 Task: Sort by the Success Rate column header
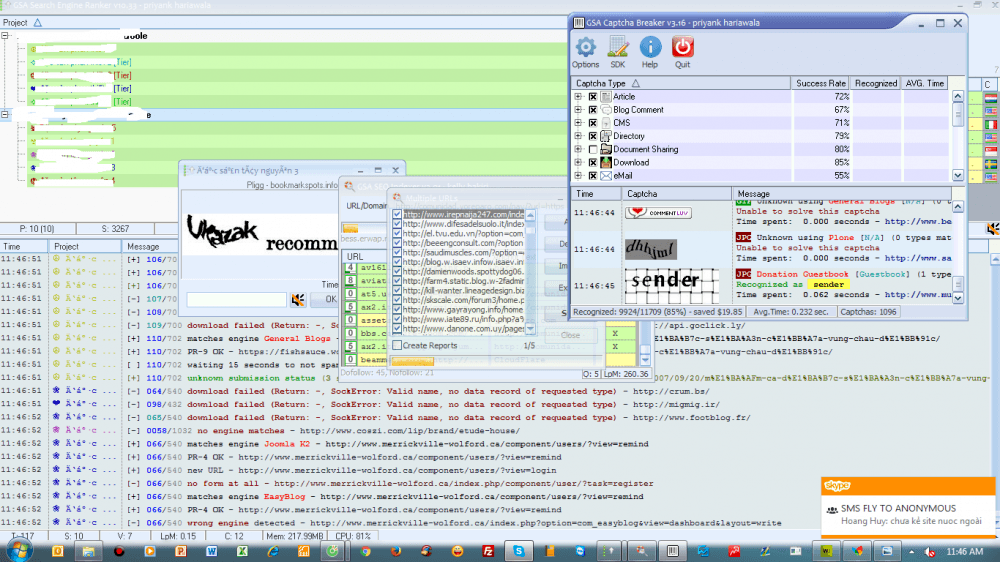820,84
